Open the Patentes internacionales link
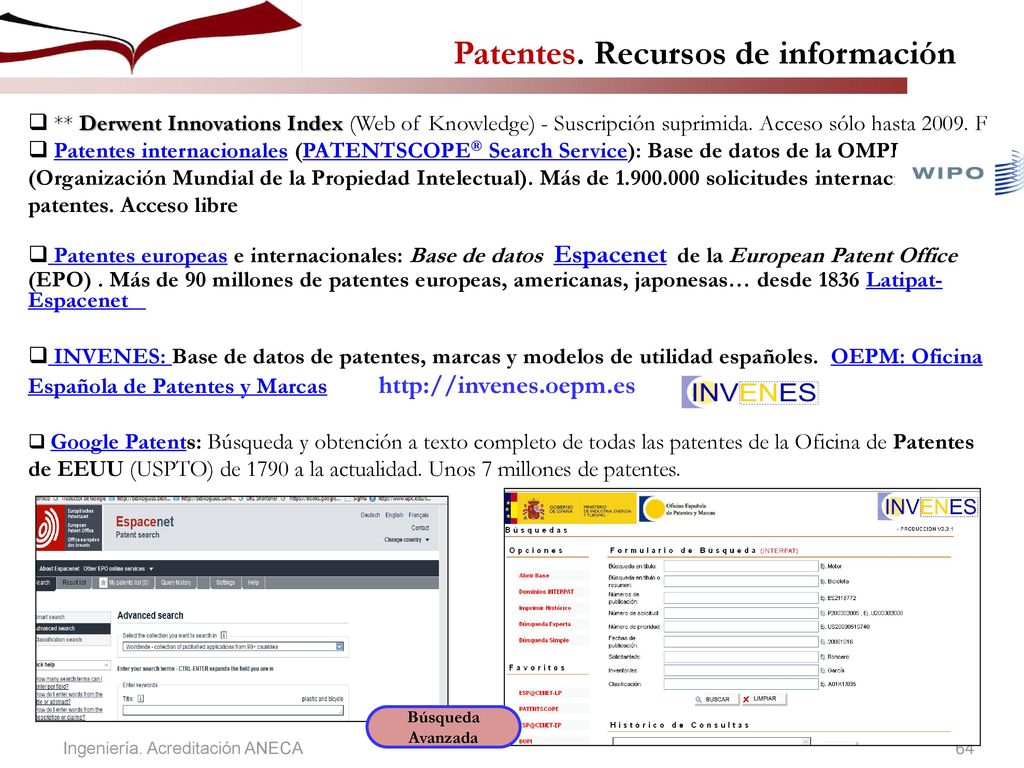1024x768 pixels. [170, 151]
